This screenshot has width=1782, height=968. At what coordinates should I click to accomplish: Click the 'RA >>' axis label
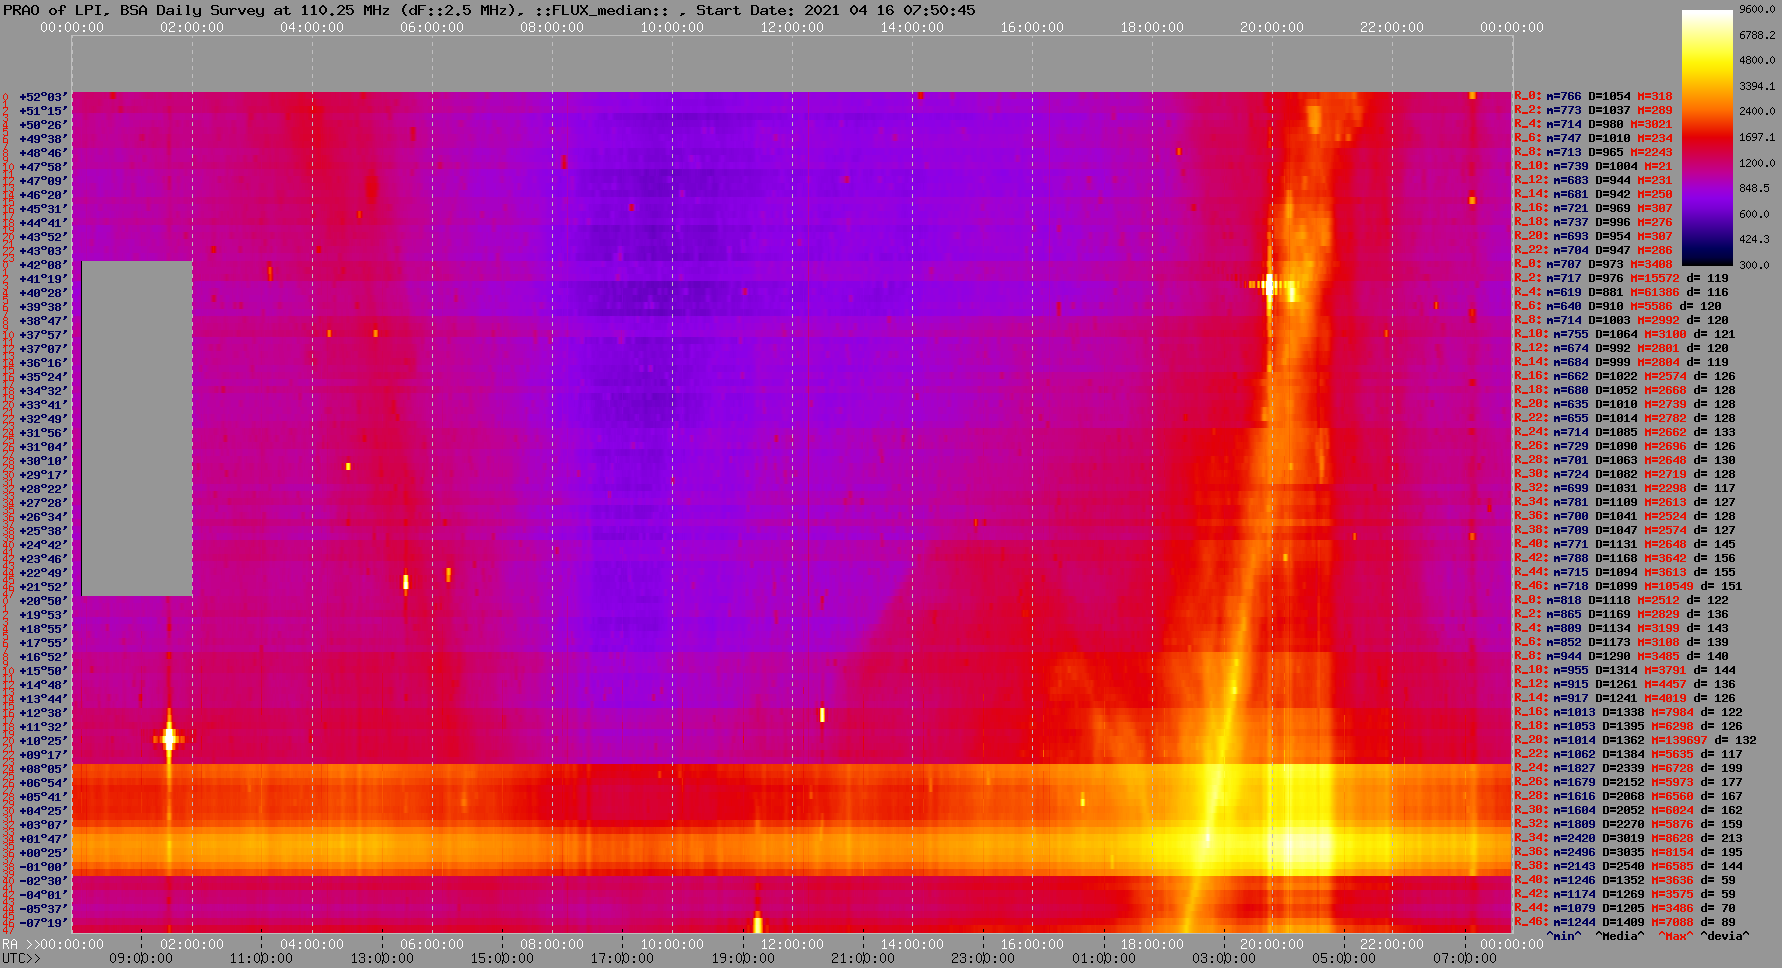point(19,944)
